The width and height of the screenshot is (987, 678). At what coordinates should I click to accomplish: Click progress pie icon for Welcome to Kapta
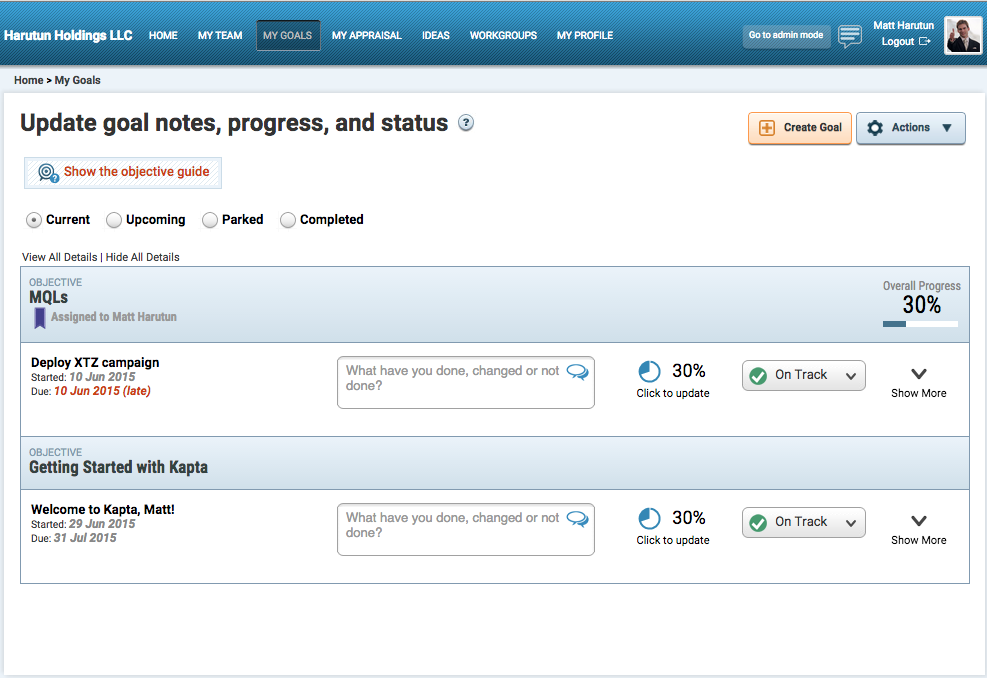tap(650, 519)
